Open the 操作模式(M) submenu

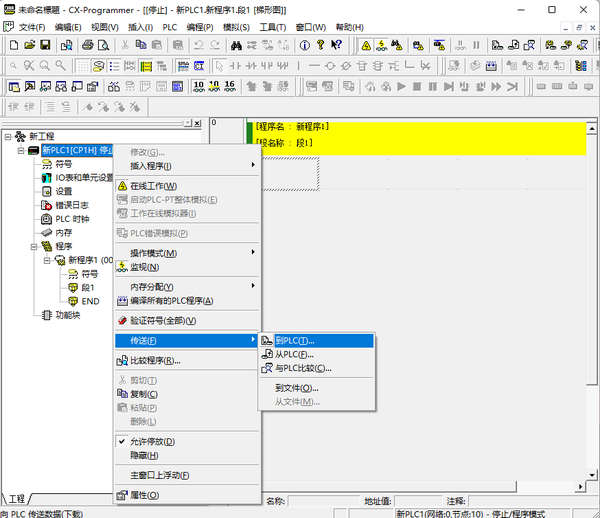point(188,253)
